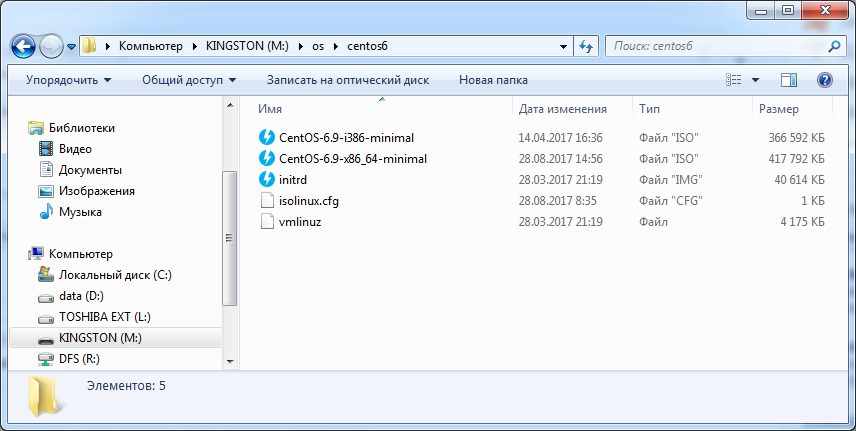Image resolution: width=856 pixels, height=431 pixels.
Task: Click the Back navigation arrow button
Action: tap(24, 46)
